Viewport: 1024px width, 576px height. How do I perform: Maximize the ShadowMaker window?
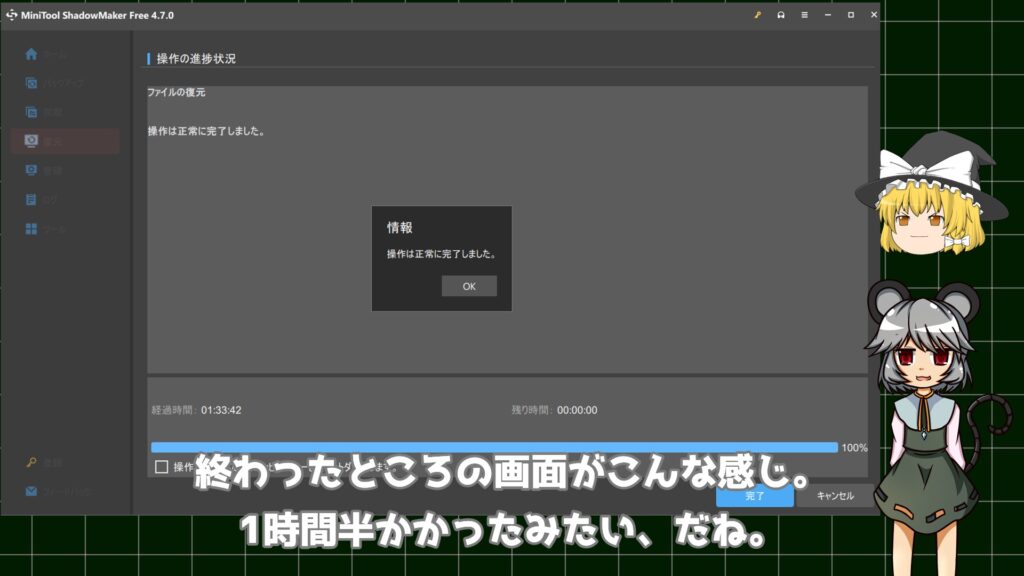(x=851, y=15)
